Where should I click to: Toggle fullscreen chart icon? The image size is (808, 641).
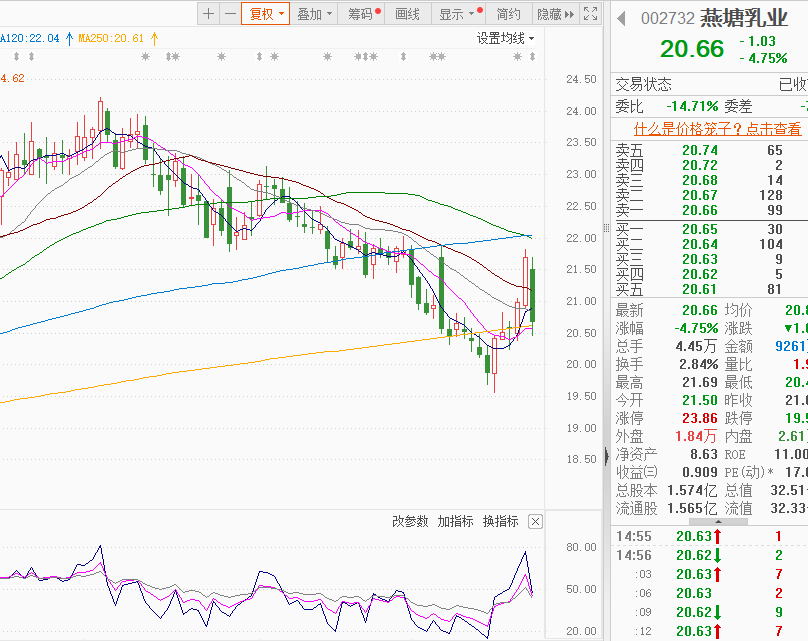coord(591,14)
